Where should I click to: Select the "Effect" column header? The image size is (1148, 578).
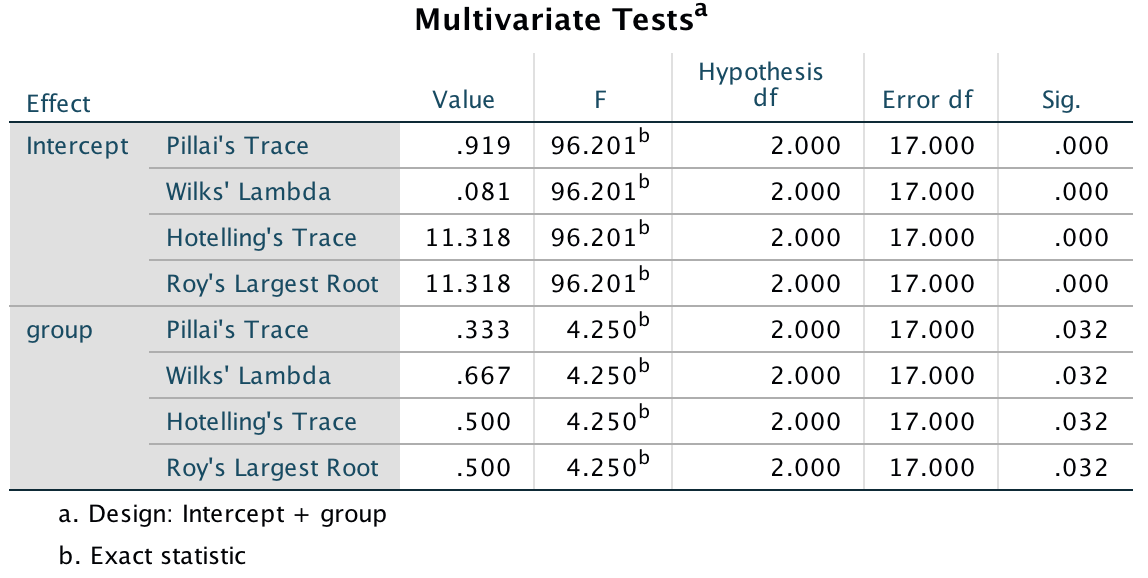pyautogui.click(x=58, y=103)
